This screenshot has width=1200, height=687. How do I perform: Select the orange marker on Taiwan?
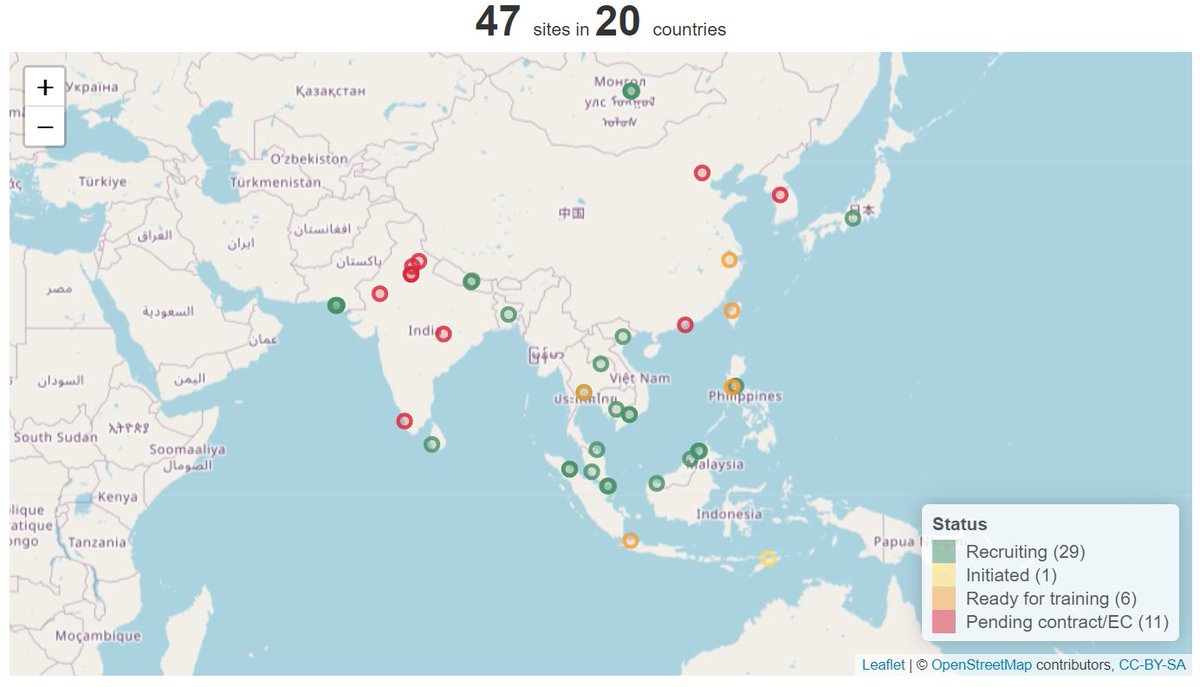point(732,310)
